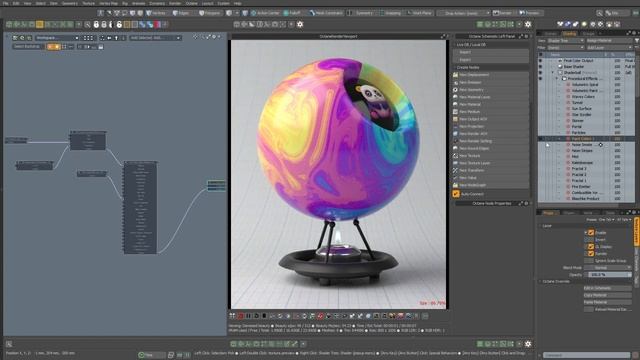The width and height of the screenshot is (640, 360).
Task: Click the New Round Edges node icon
Action: (x=456, y=148)
